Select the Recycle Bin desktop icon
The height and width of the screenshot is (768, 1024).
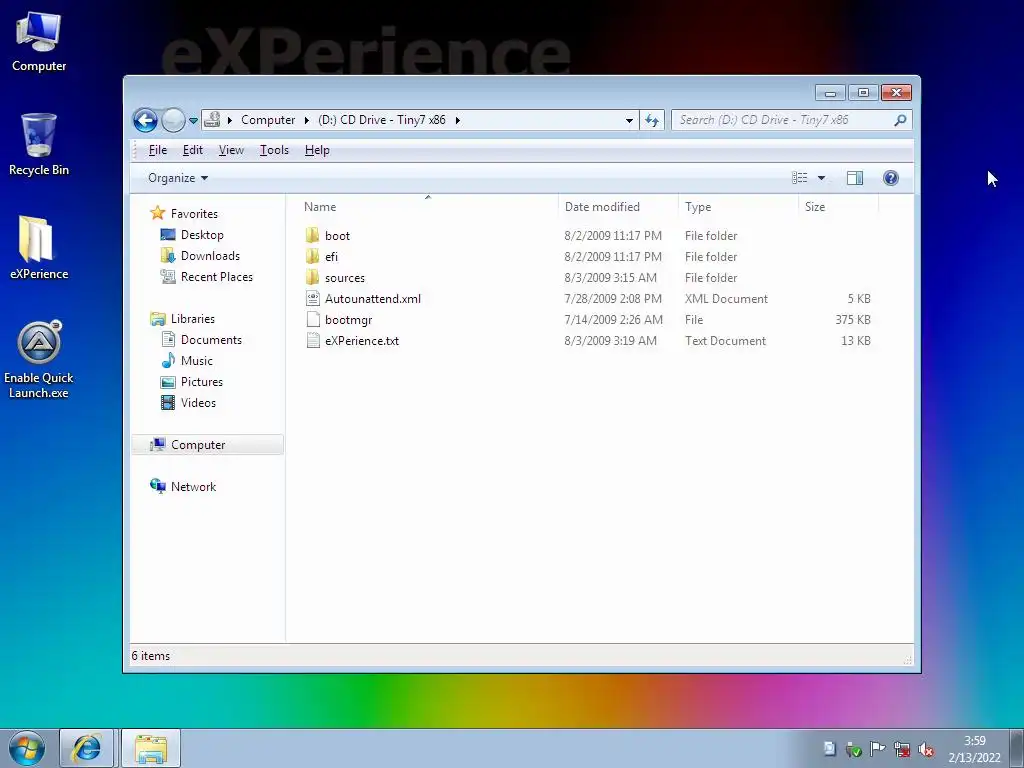[39, 145]
